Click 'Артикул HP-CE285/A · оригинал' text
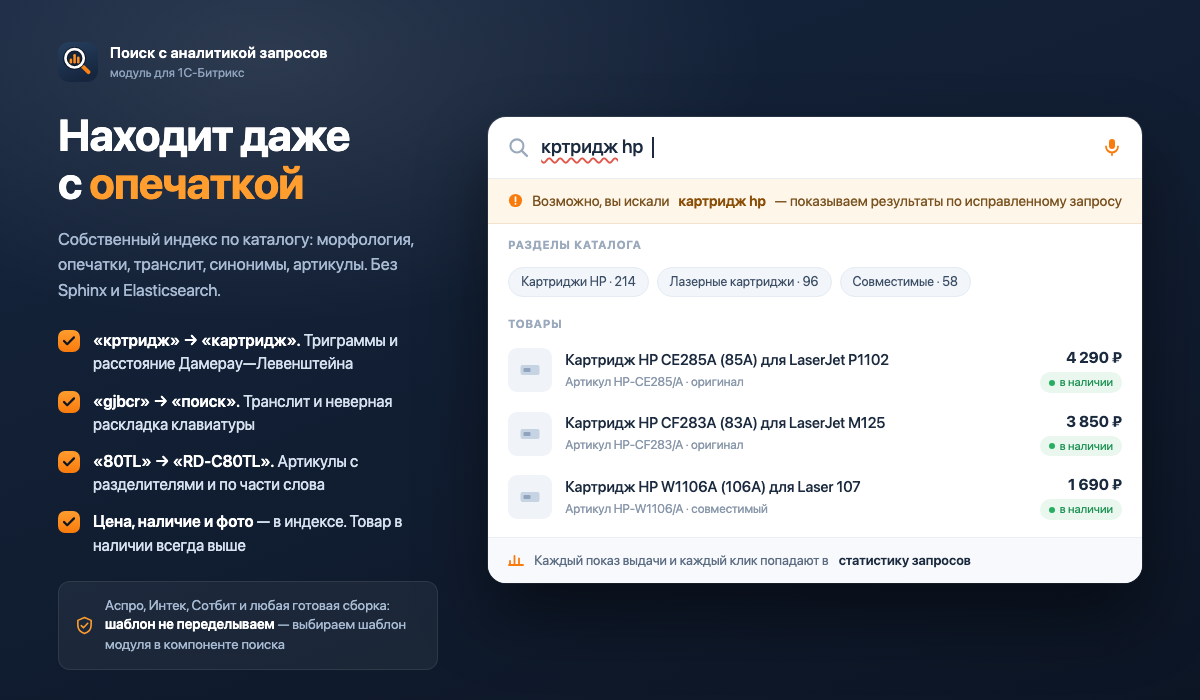The width and height of the screenshot is (1200, 700). point(654,382)
